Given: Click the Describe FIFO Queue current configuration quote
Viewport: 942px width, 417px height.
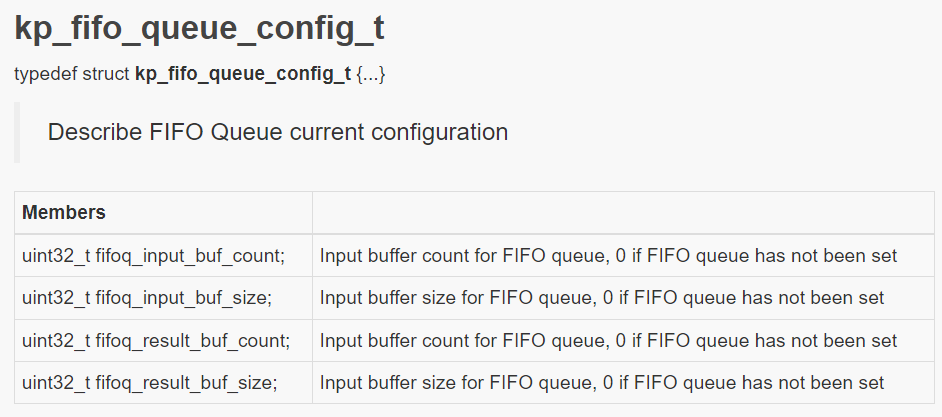Looking at the screenshot, I should tap(278, 132).
